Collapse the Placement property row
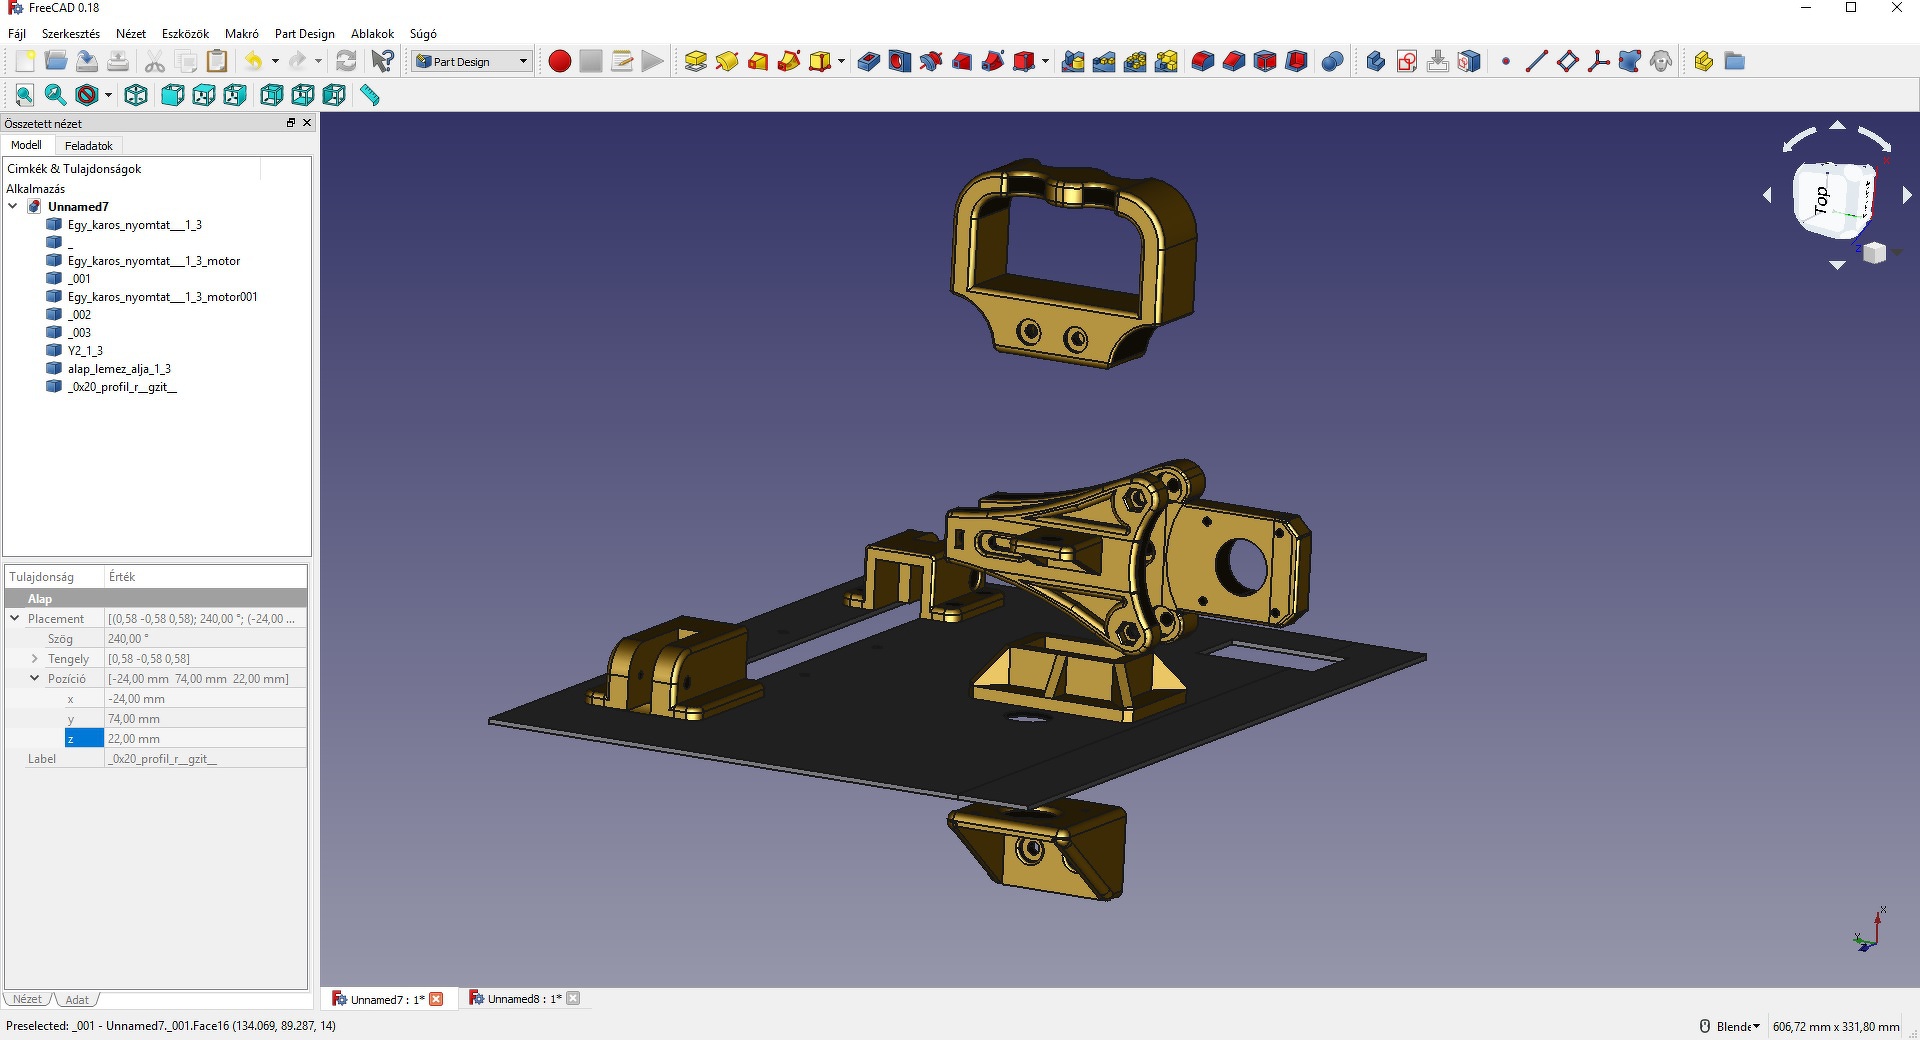Image resolution: width=1920 pixels, height=1040 pixels. tap(15, 619)
